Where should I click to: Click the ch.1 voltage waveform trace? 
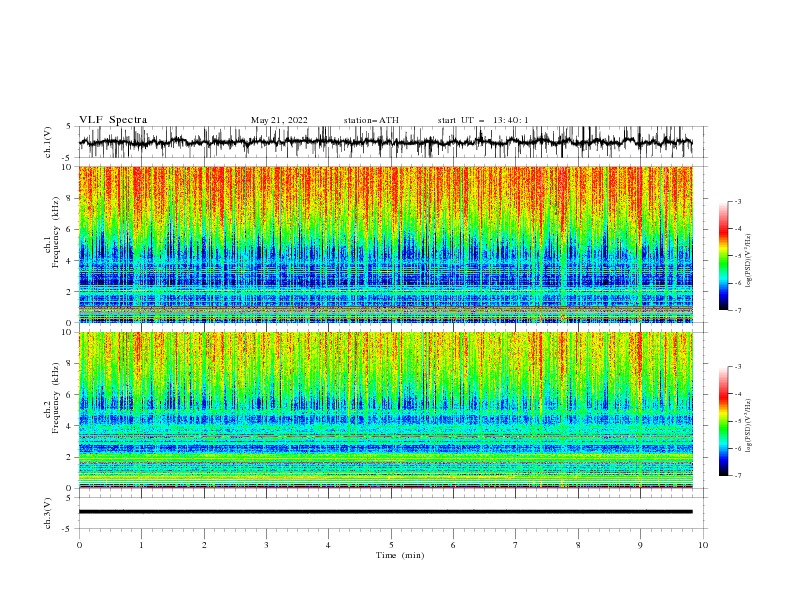pyautogui.click(x=385, y=142)
